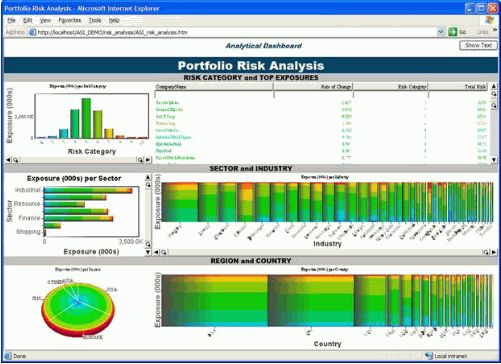Click right arrow under Risk Category chart
Screen dimensions: 501x364
[148, 160]
